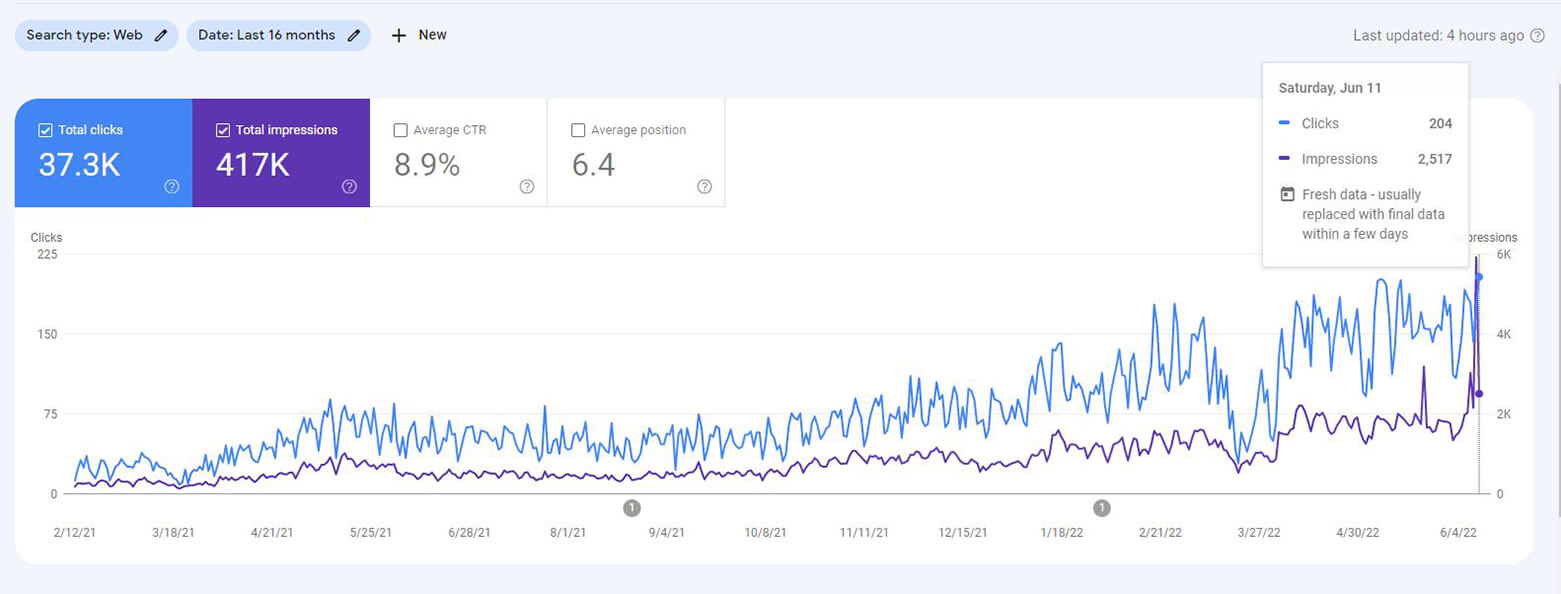
Task: Click the calendar icon beside Fresh data note
Action: pyautogui.click(x=1288, y=194)
